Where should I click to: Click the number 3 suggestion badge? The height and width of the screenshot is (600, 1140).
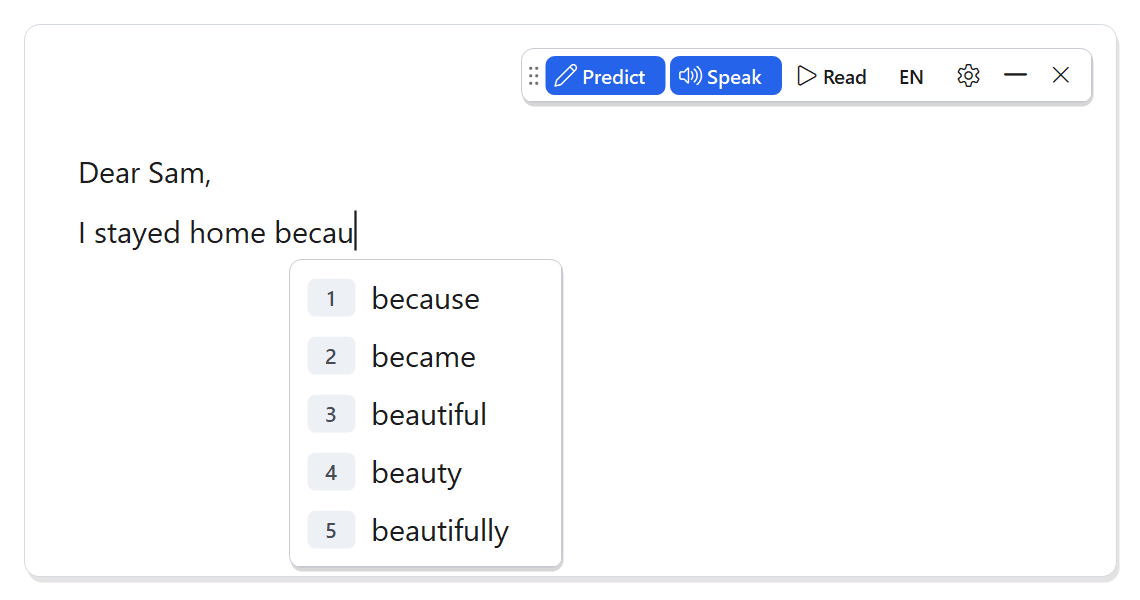coord(331,414)
